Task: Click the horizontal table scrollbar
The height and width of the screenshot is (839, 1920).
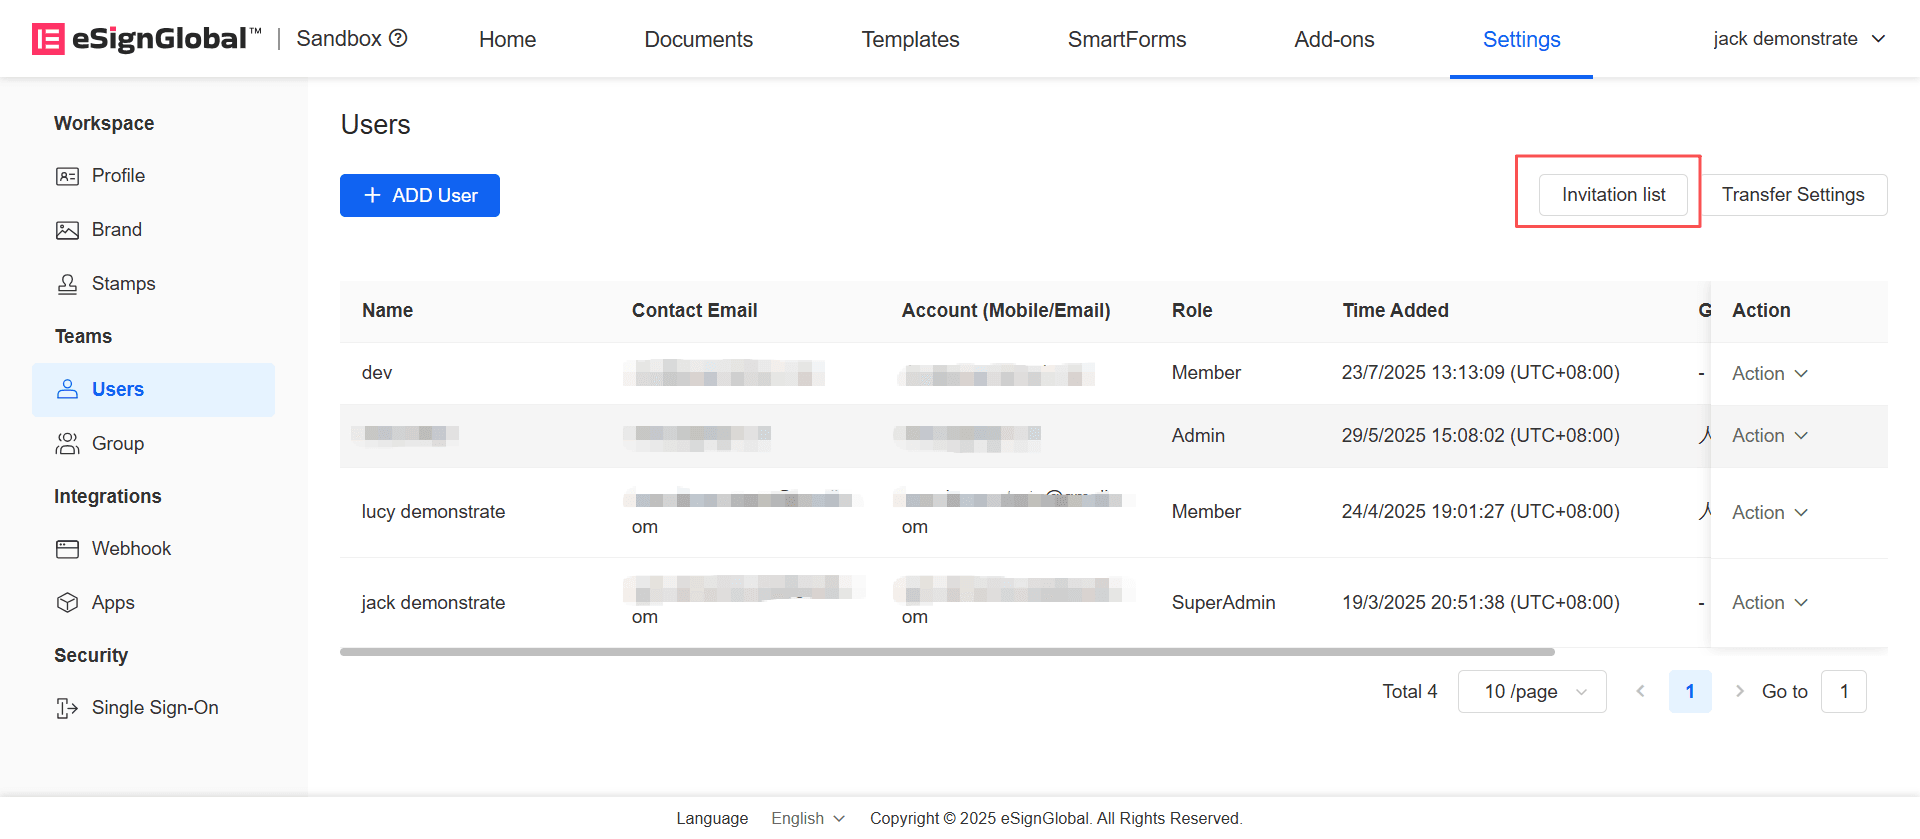Action: point(946,652)
